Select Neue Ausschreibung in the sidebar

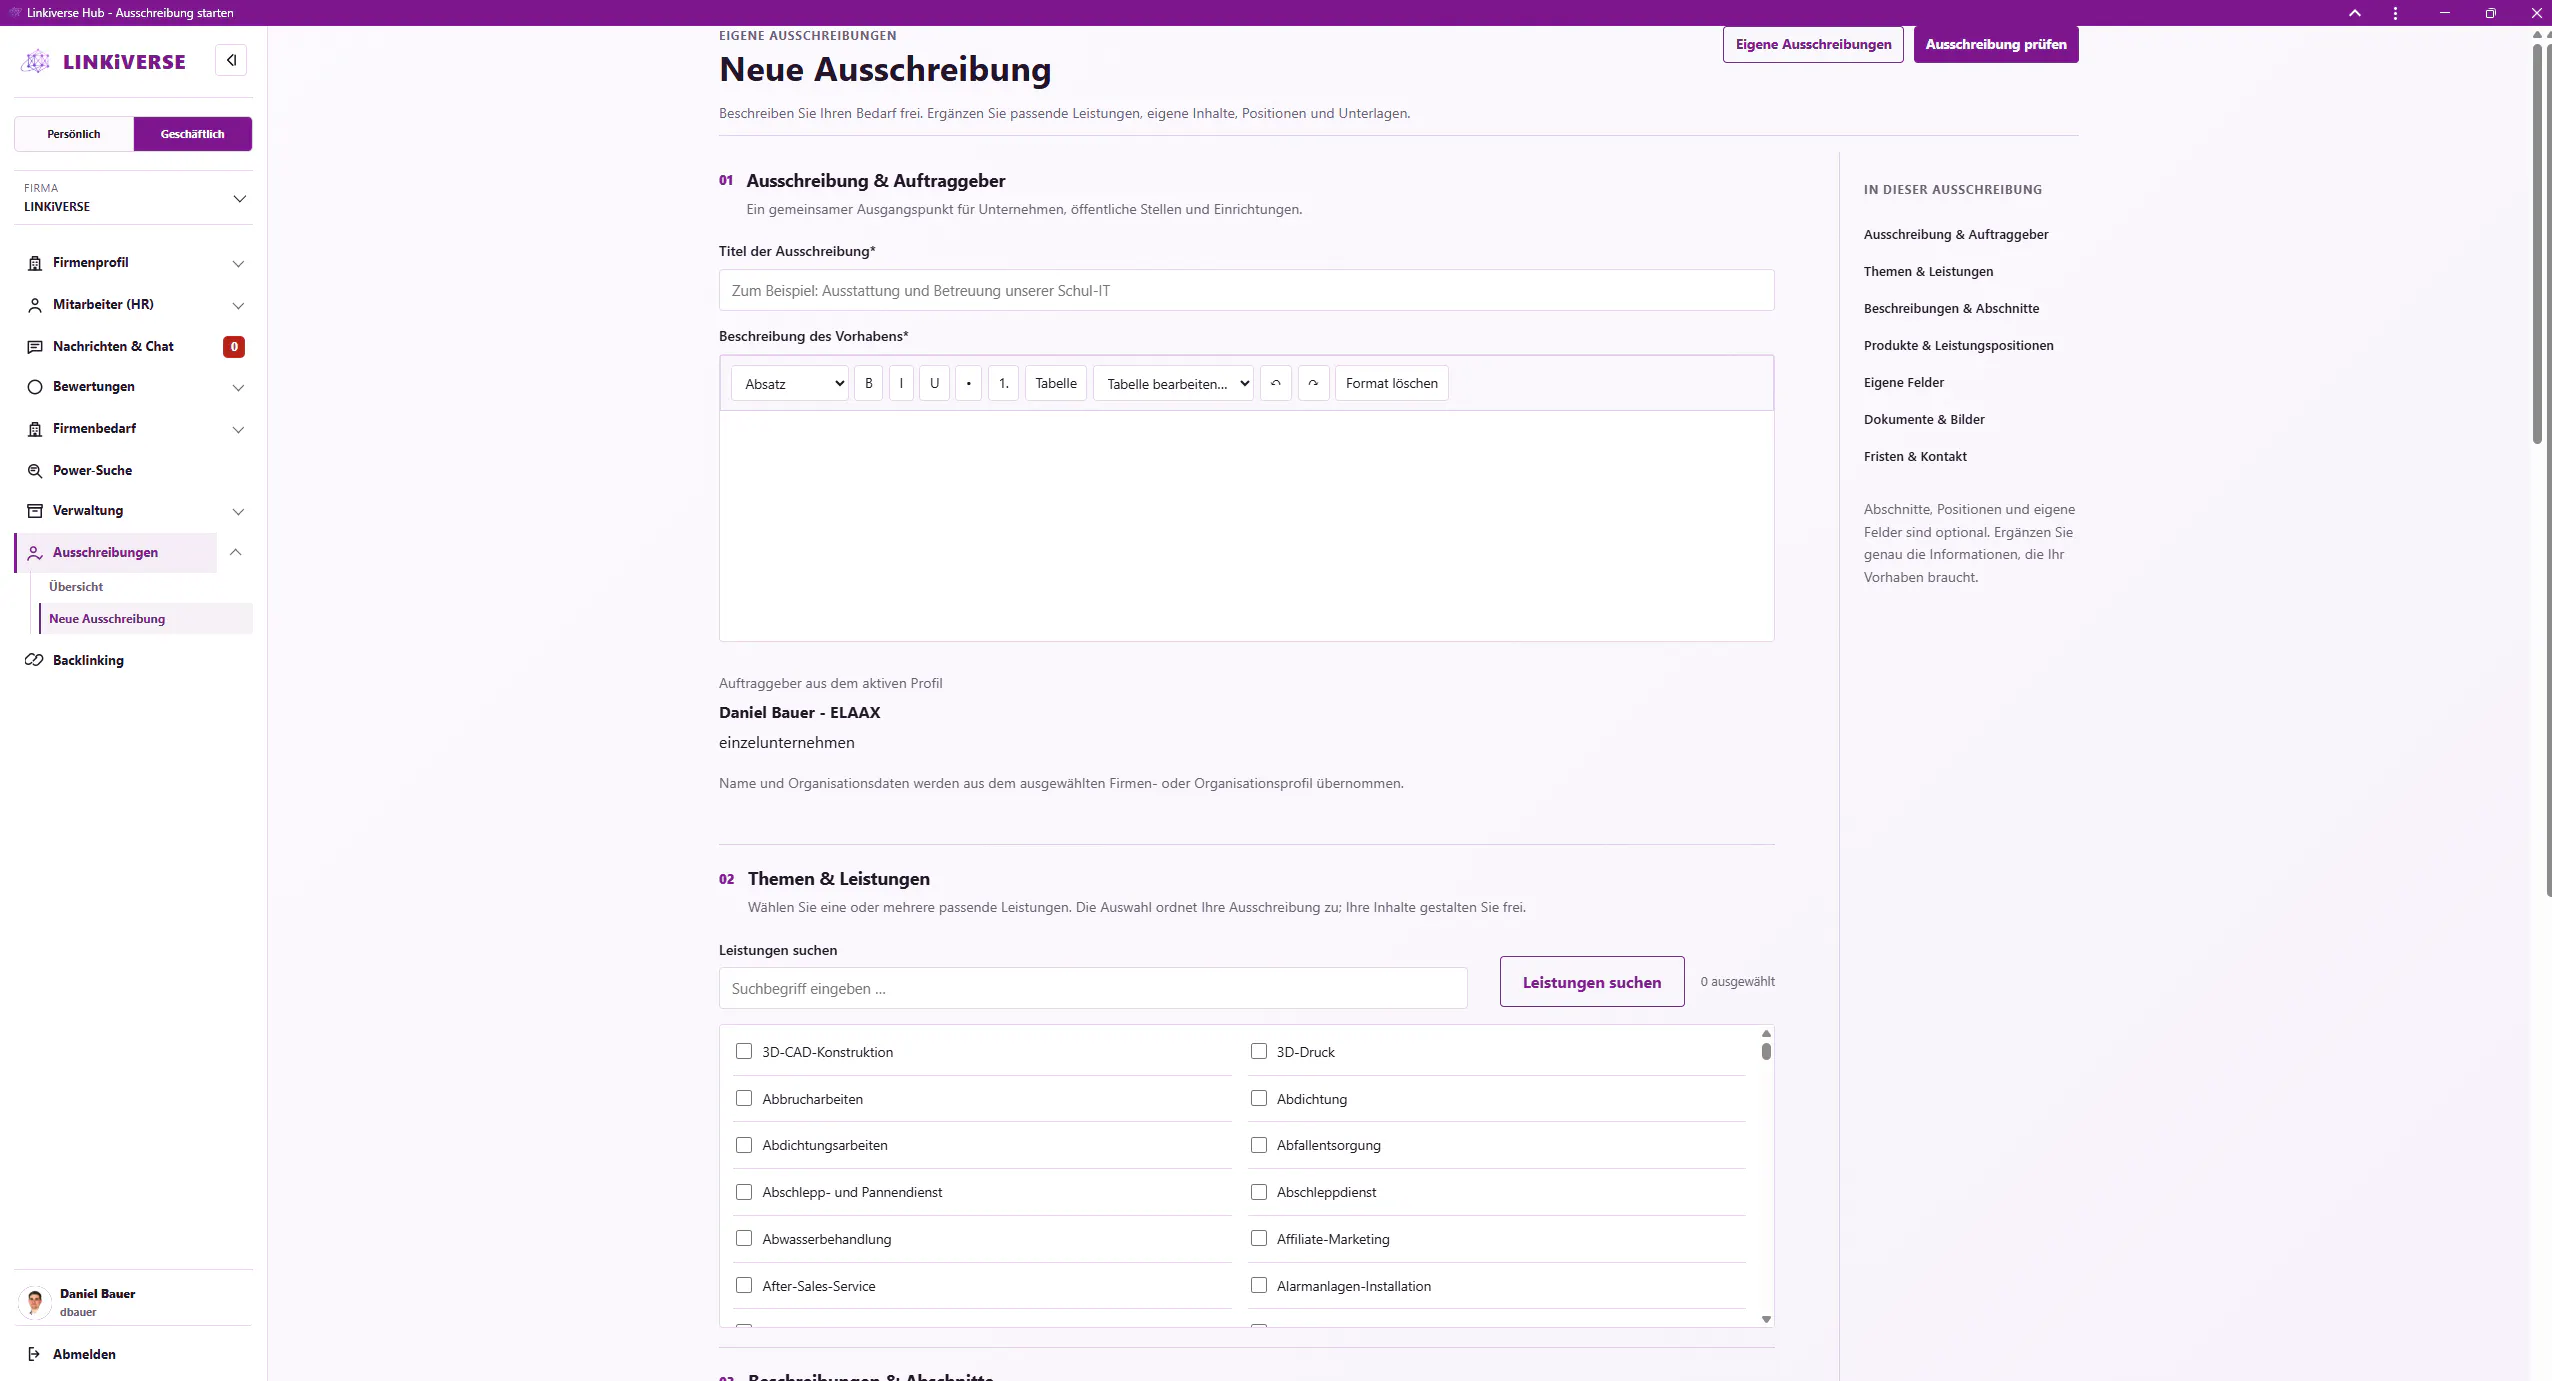pyautogui.click(x=146, y=619)
